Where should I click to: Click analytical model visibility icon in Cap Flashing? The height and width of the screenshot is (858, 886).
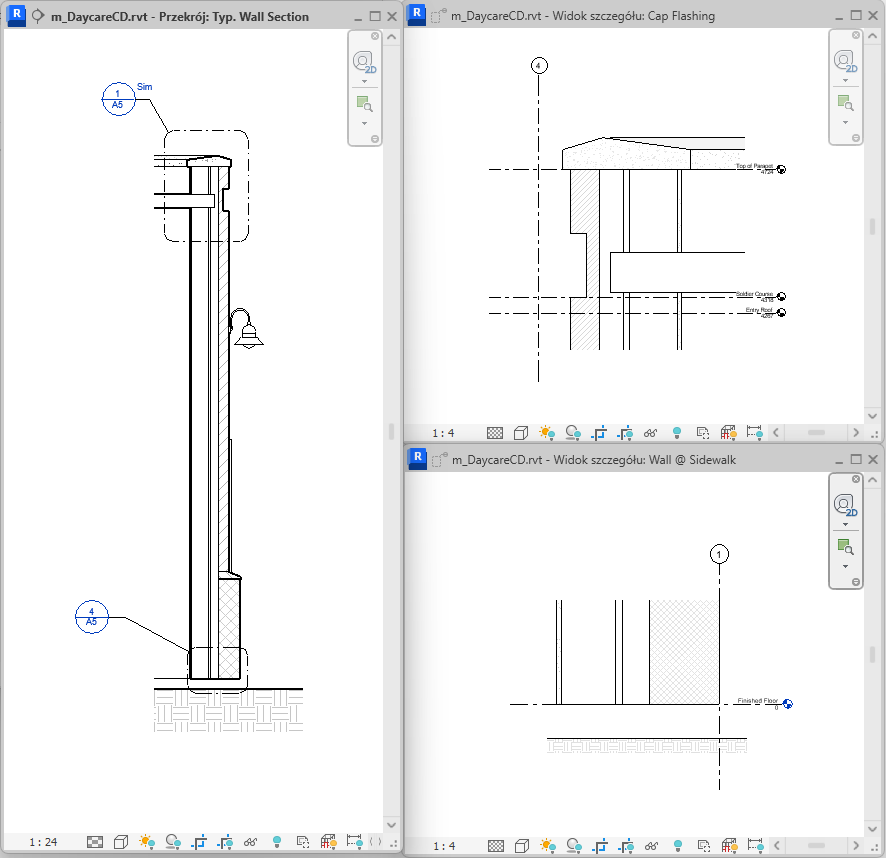click(x=728, y=433)
